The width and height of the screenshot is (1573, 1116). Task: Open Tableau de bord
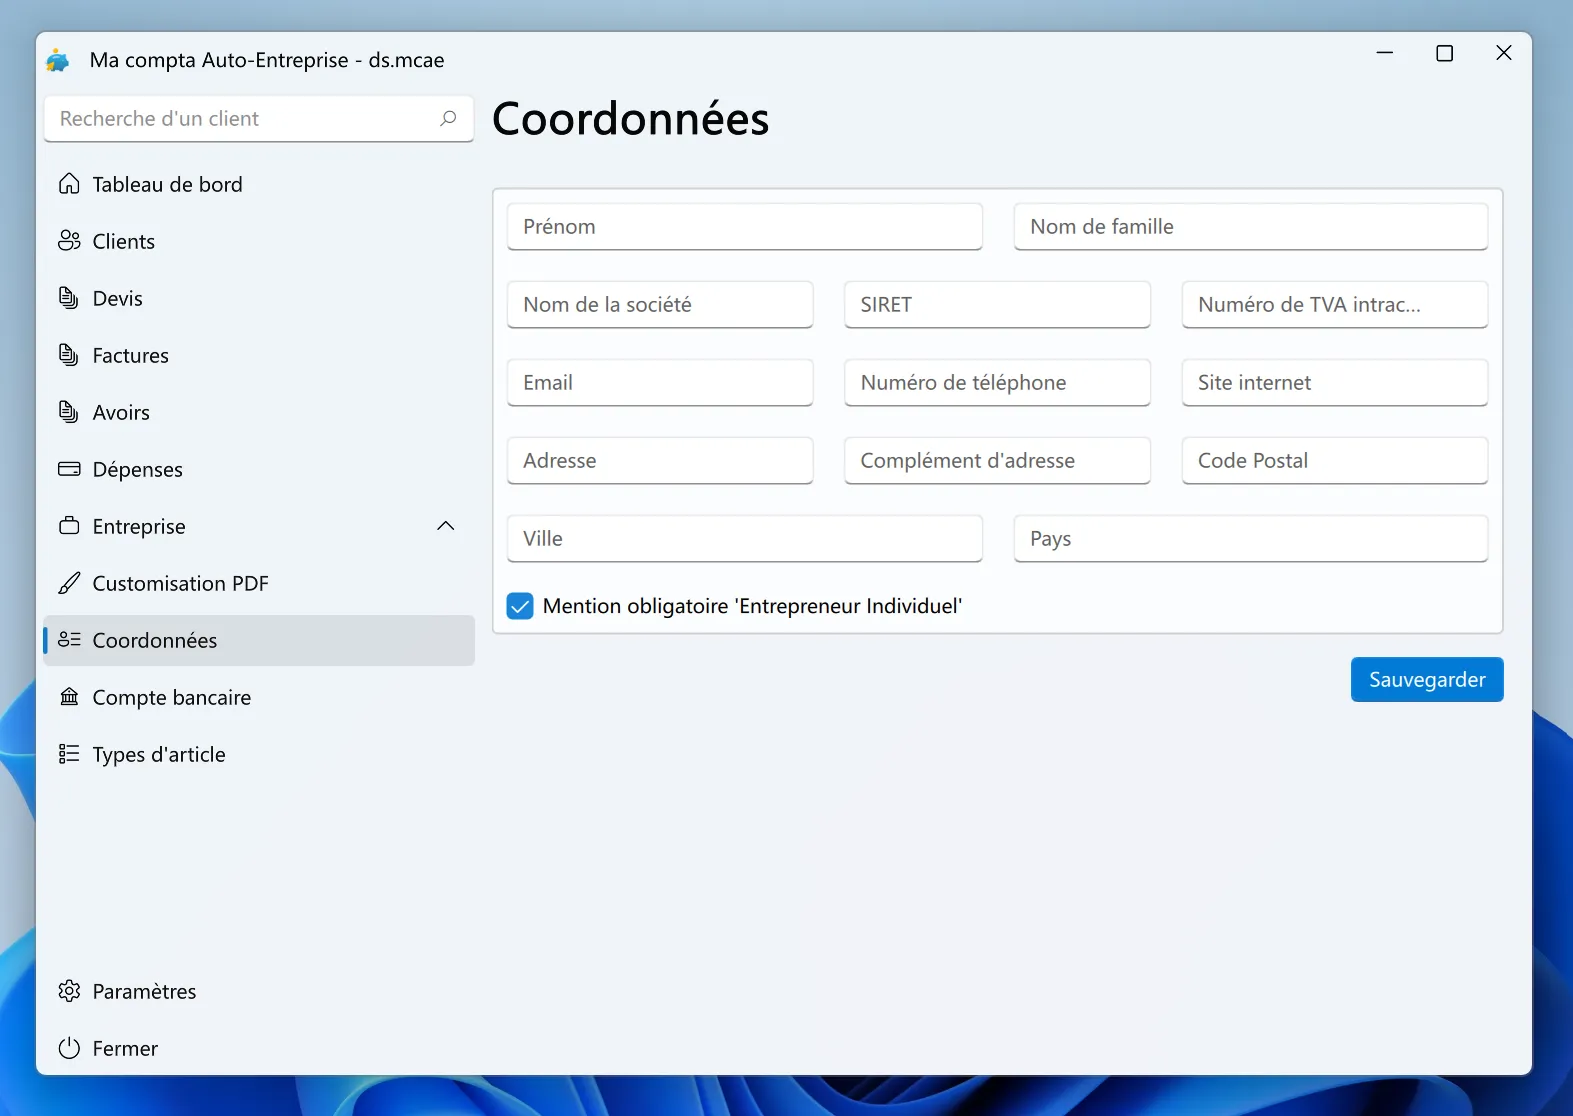(259, 184)
